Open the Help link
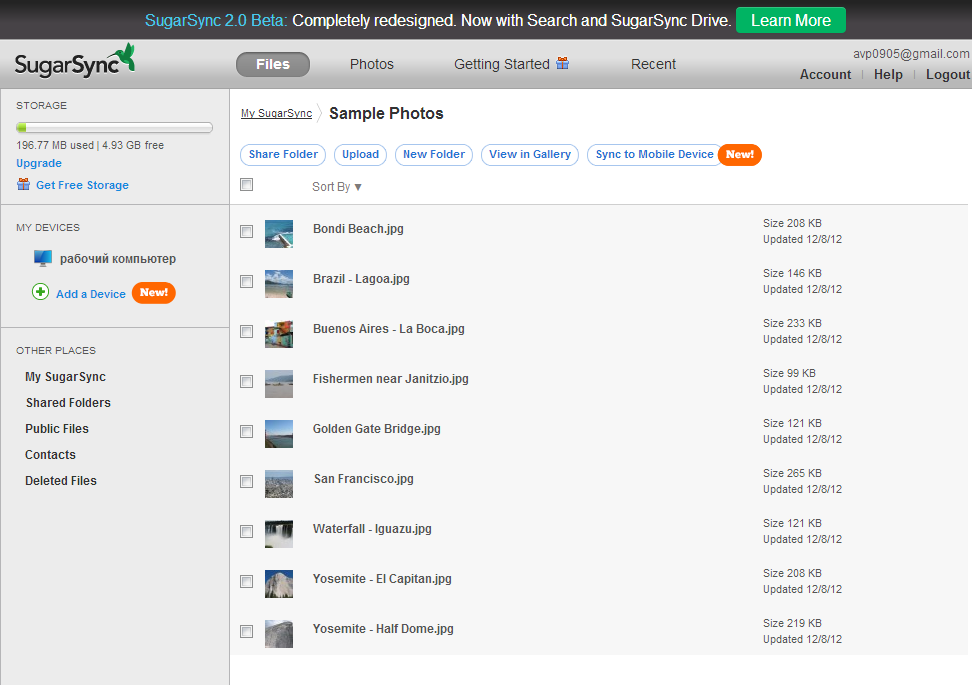The height and width of the screenshot is (685, 972). tap(888, 74)
